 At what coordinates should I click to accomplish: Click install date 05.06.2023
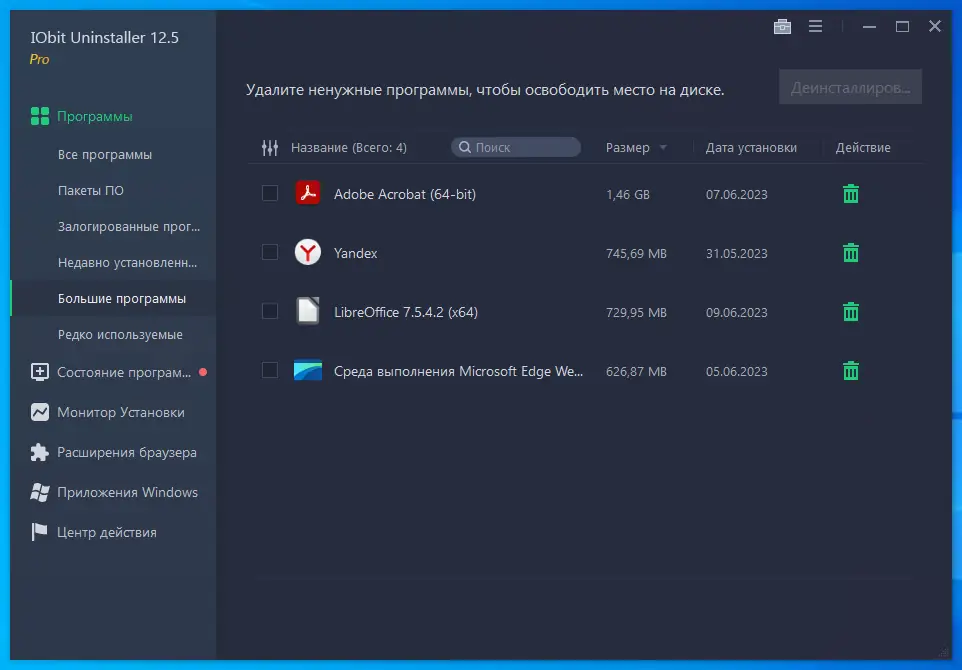click(736, 371)
